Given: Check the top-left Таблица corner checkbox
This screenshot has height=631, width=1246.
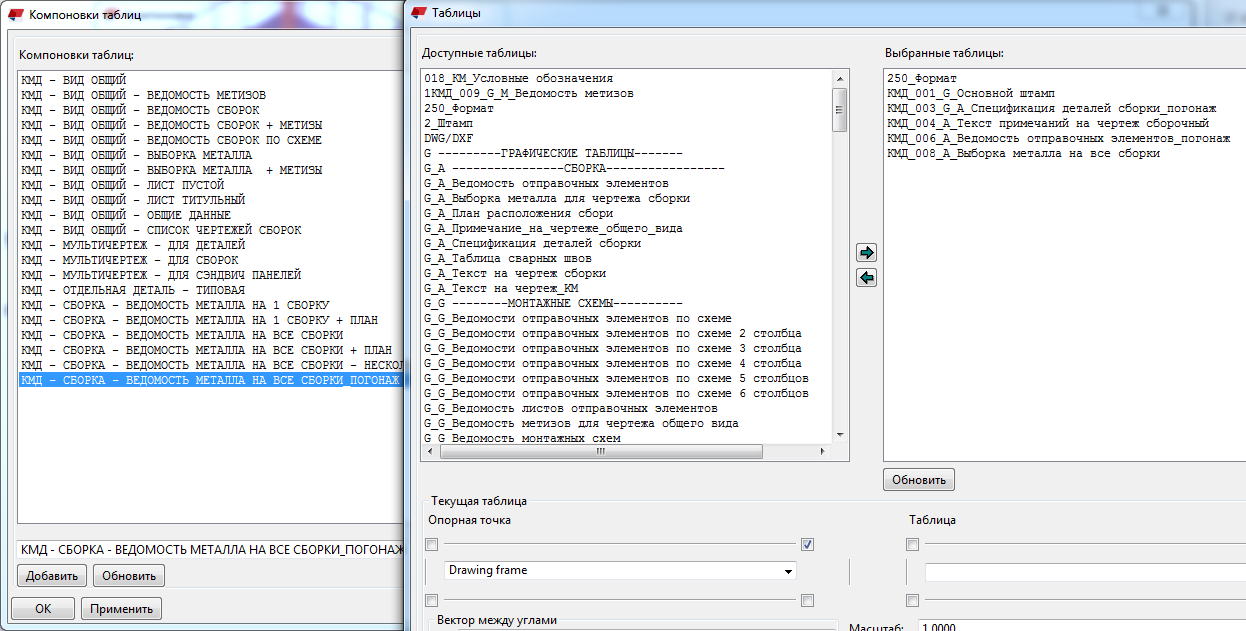Looking at the screenshot, I should coord(912,545).
